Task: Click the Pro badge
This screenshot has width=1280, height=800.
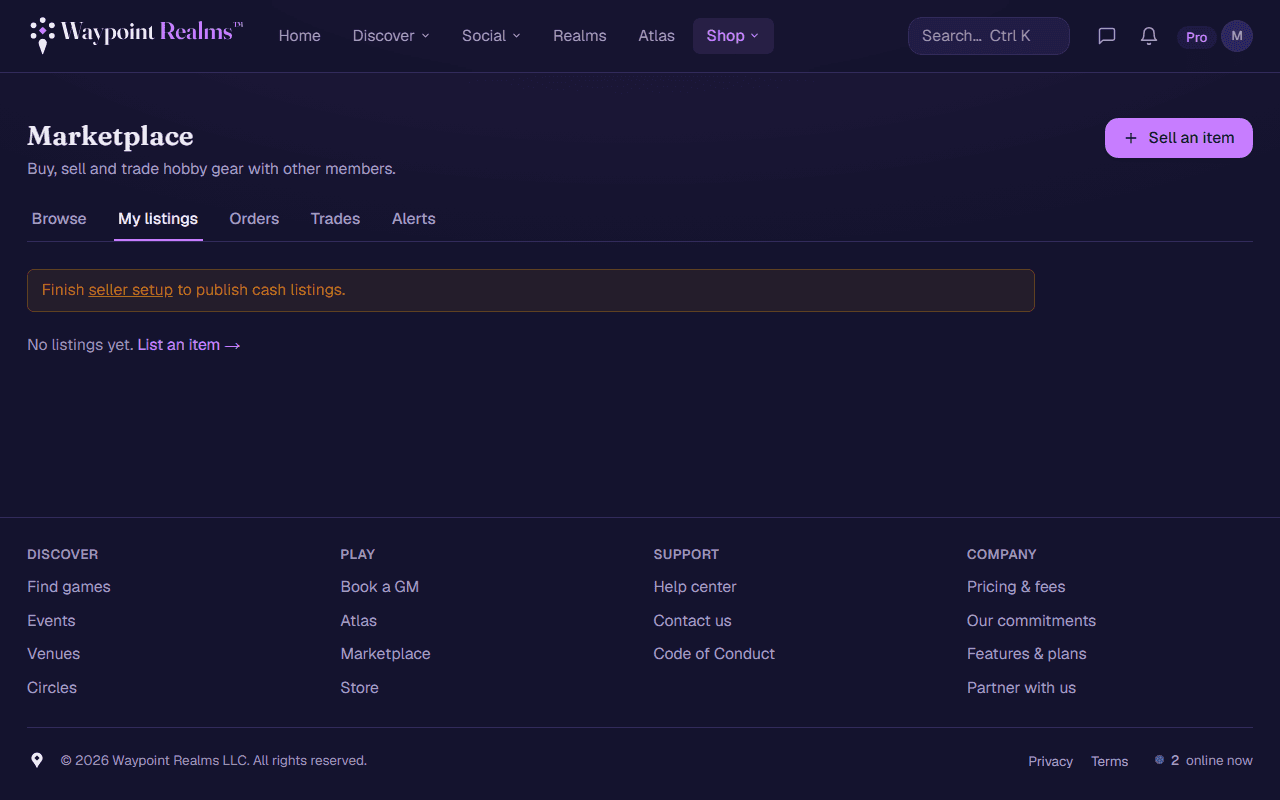Action: coord(1196,37)
